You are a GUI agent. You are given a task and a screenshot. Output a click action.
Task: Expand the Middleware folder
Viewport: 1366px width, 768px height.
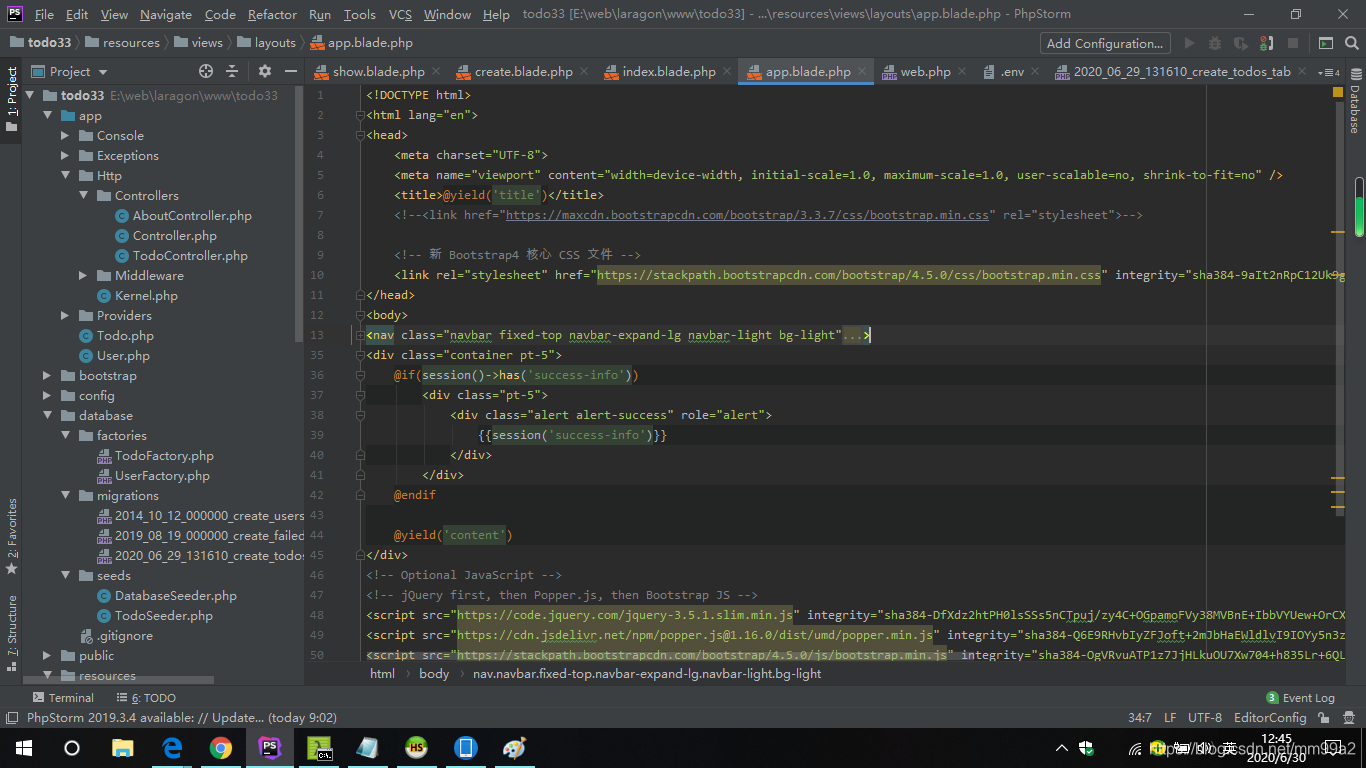(83, 276)
